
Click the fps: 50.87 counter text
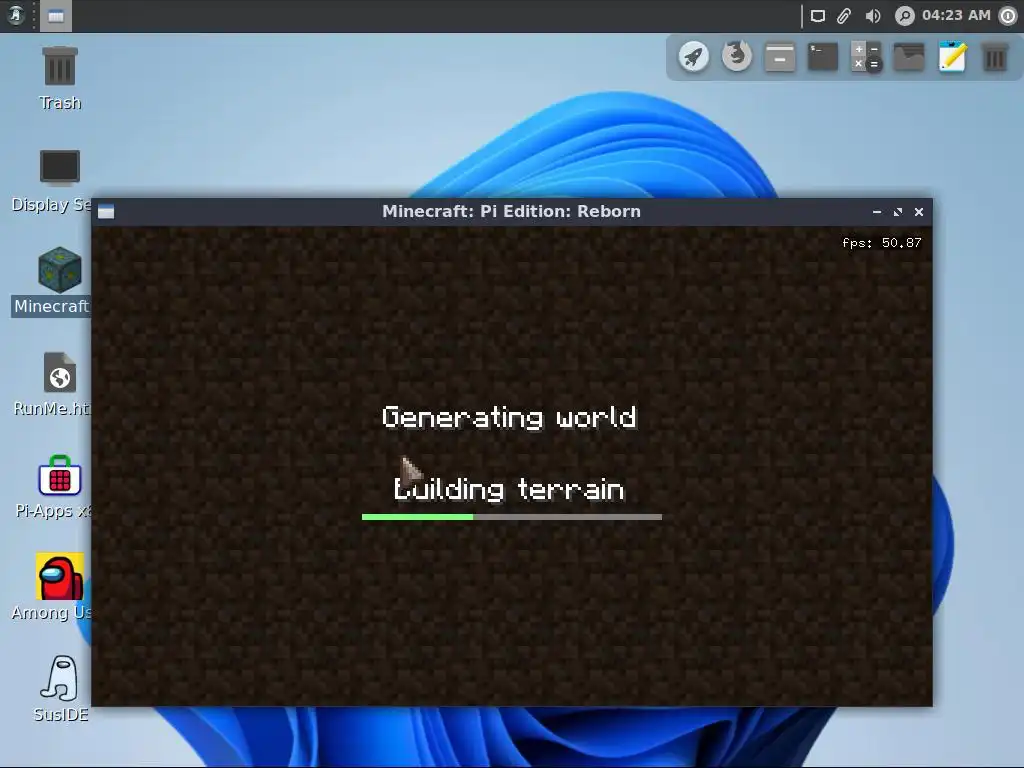pos(882,243)
